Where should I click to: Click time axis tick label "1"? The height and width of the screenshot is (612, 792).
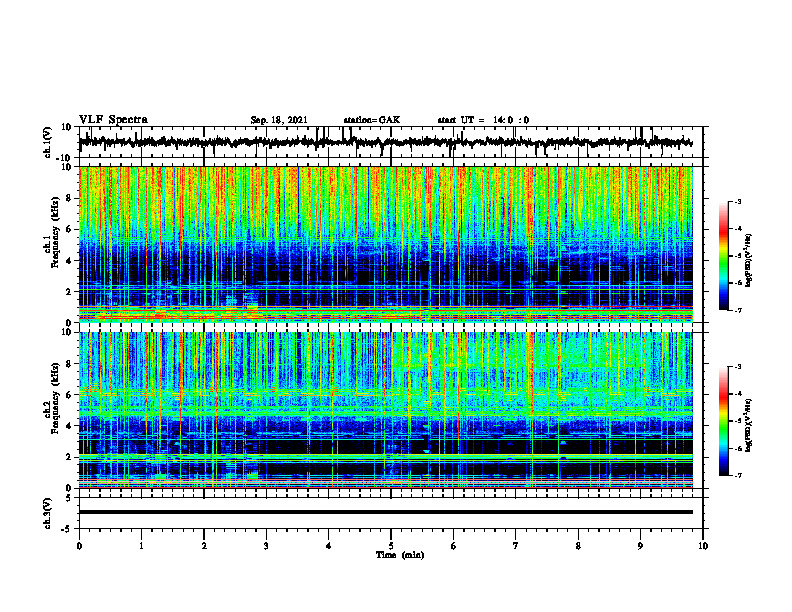[x=141, y=546]
